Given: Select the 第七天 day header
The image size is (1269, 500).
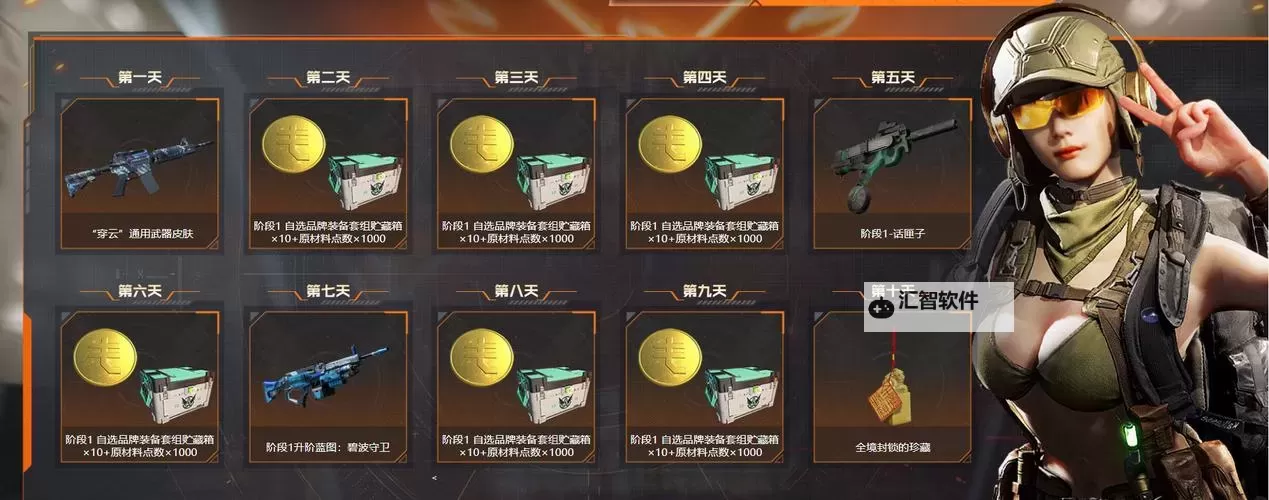Looking at the screenshot, I should tap(328, 291).
